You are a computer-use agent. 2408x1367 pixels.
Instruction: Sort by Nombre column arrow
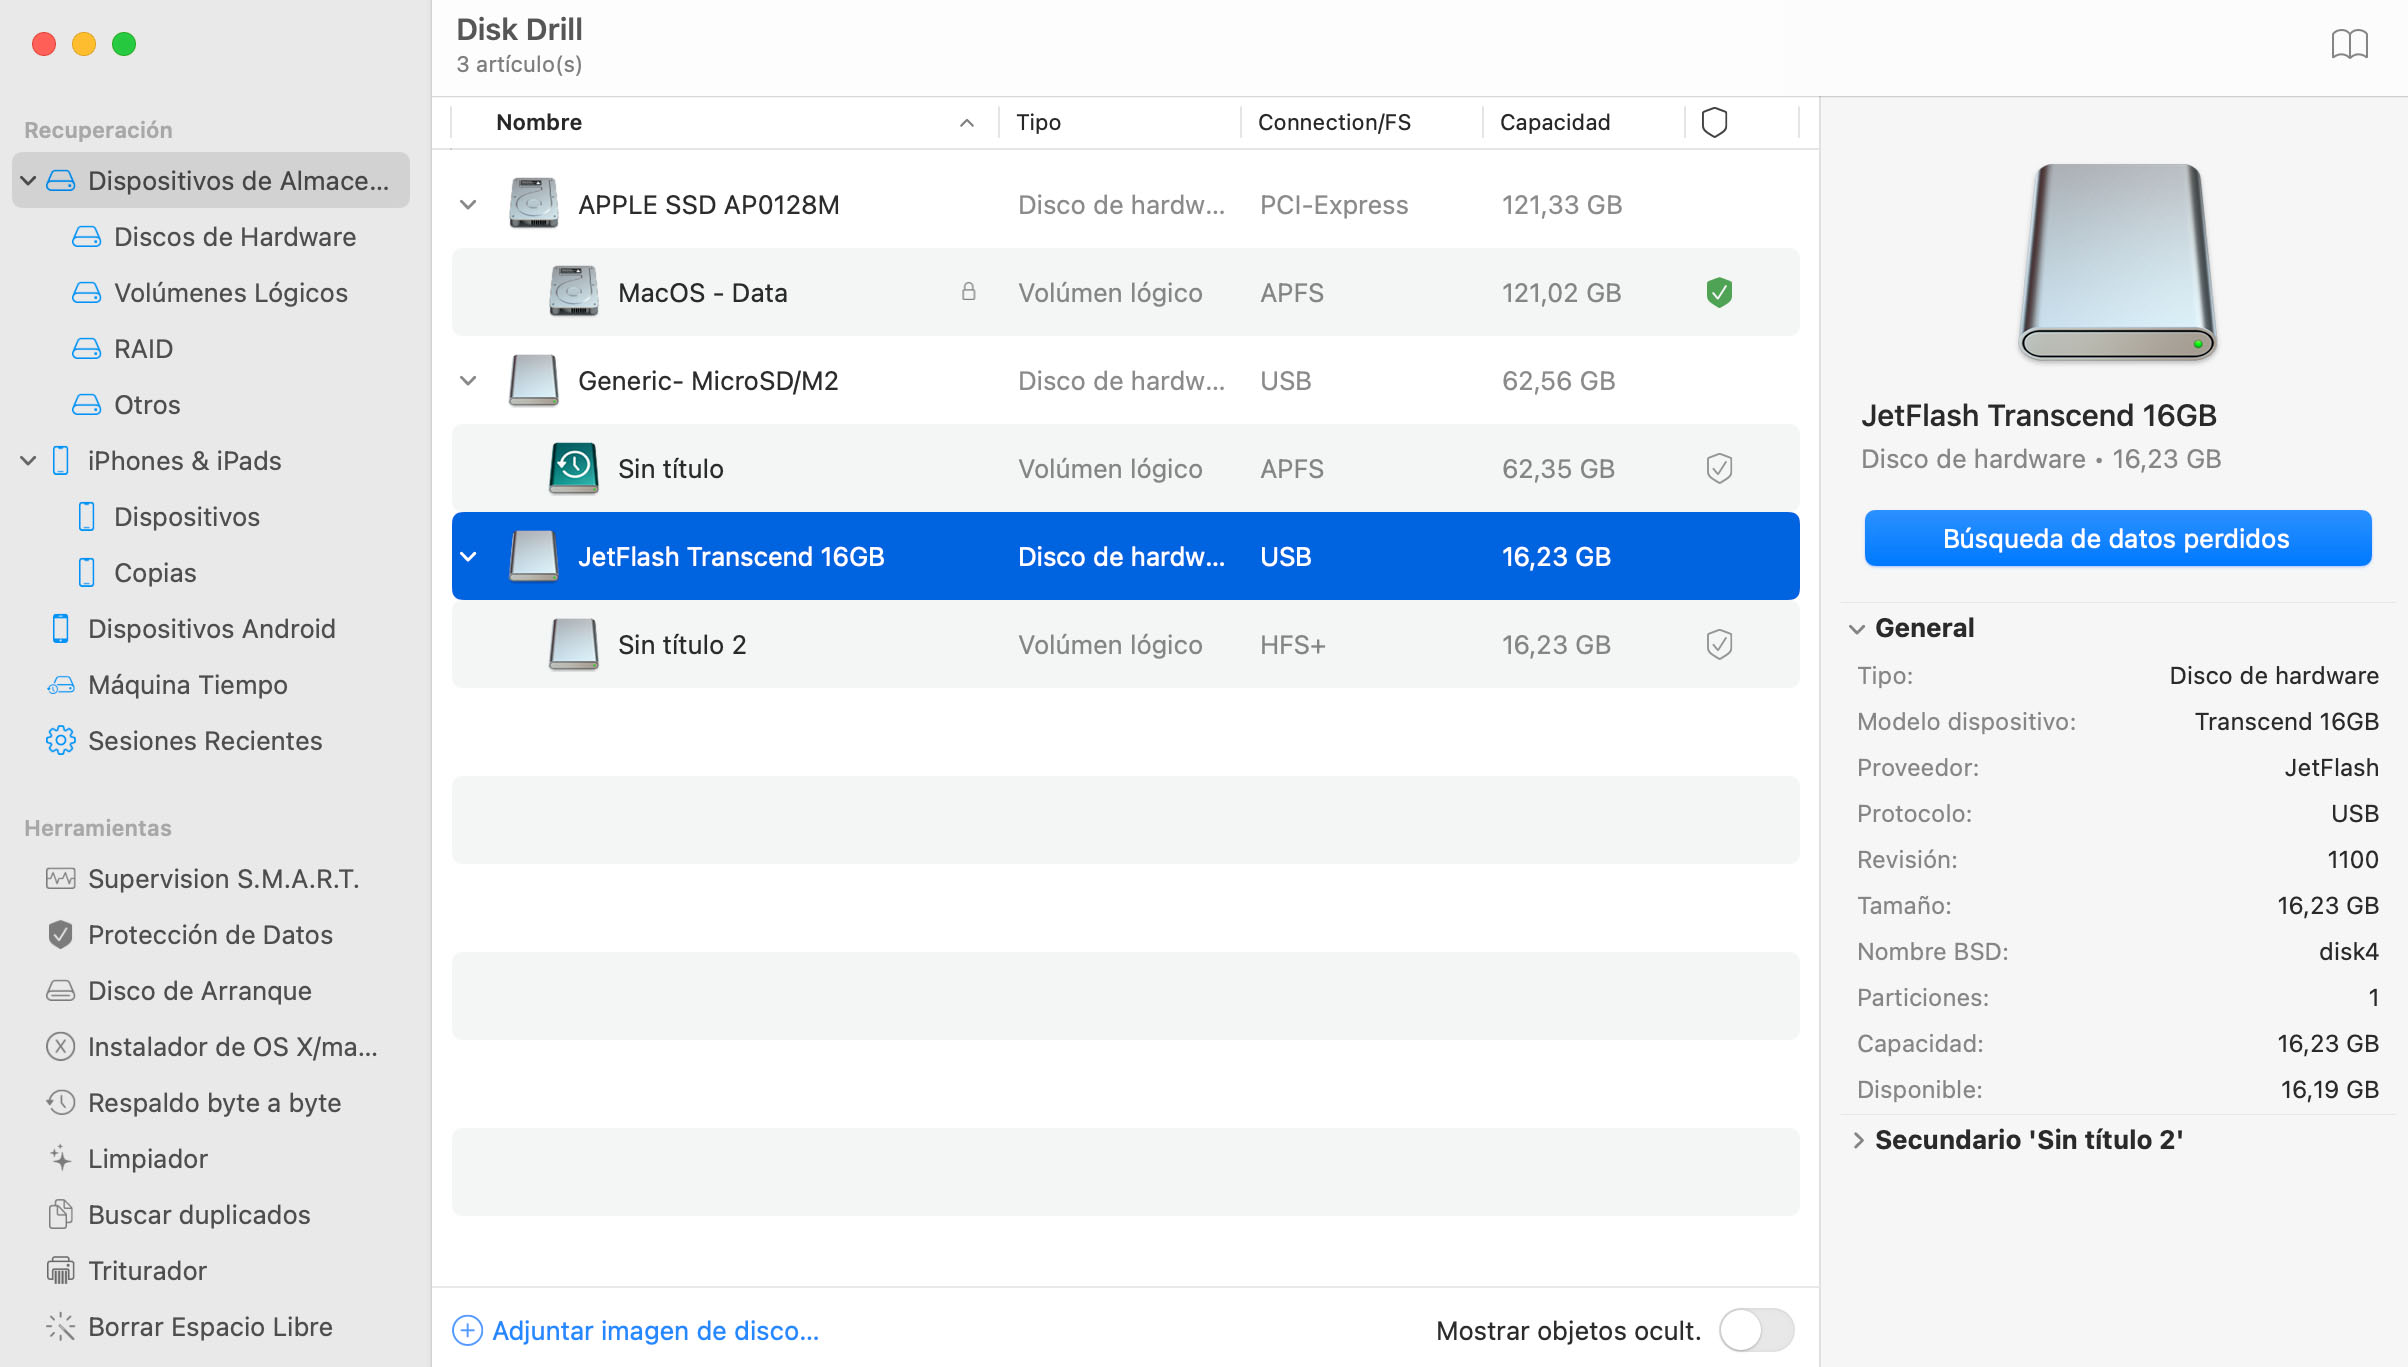click(966, 123)
